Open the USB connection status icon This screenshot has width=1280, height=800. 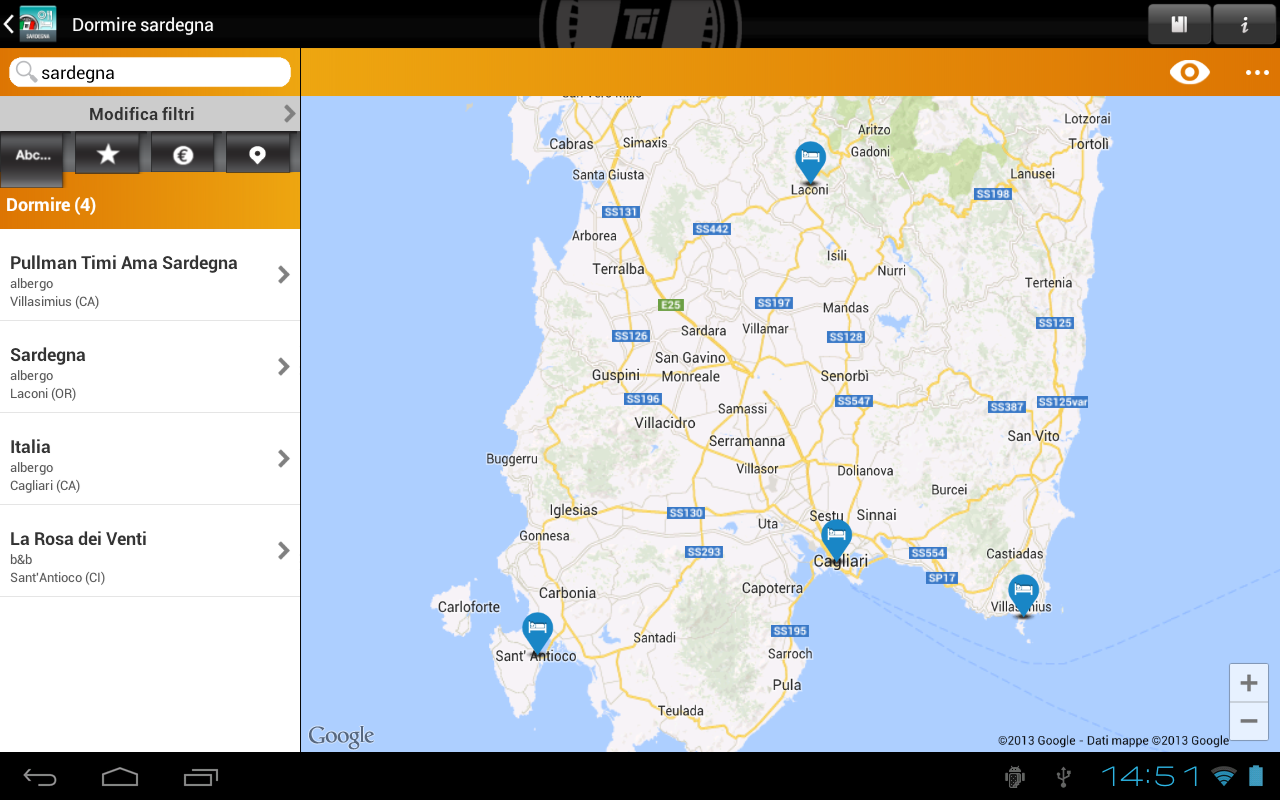(1064, 777)
